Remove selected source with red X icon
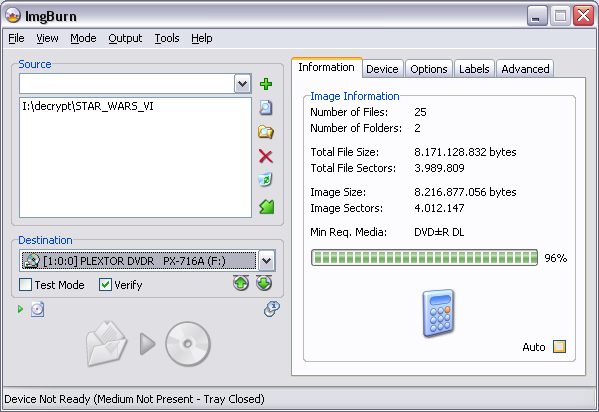Image resolution: width=599 pixels, height=412 pixels. point(266,156)
